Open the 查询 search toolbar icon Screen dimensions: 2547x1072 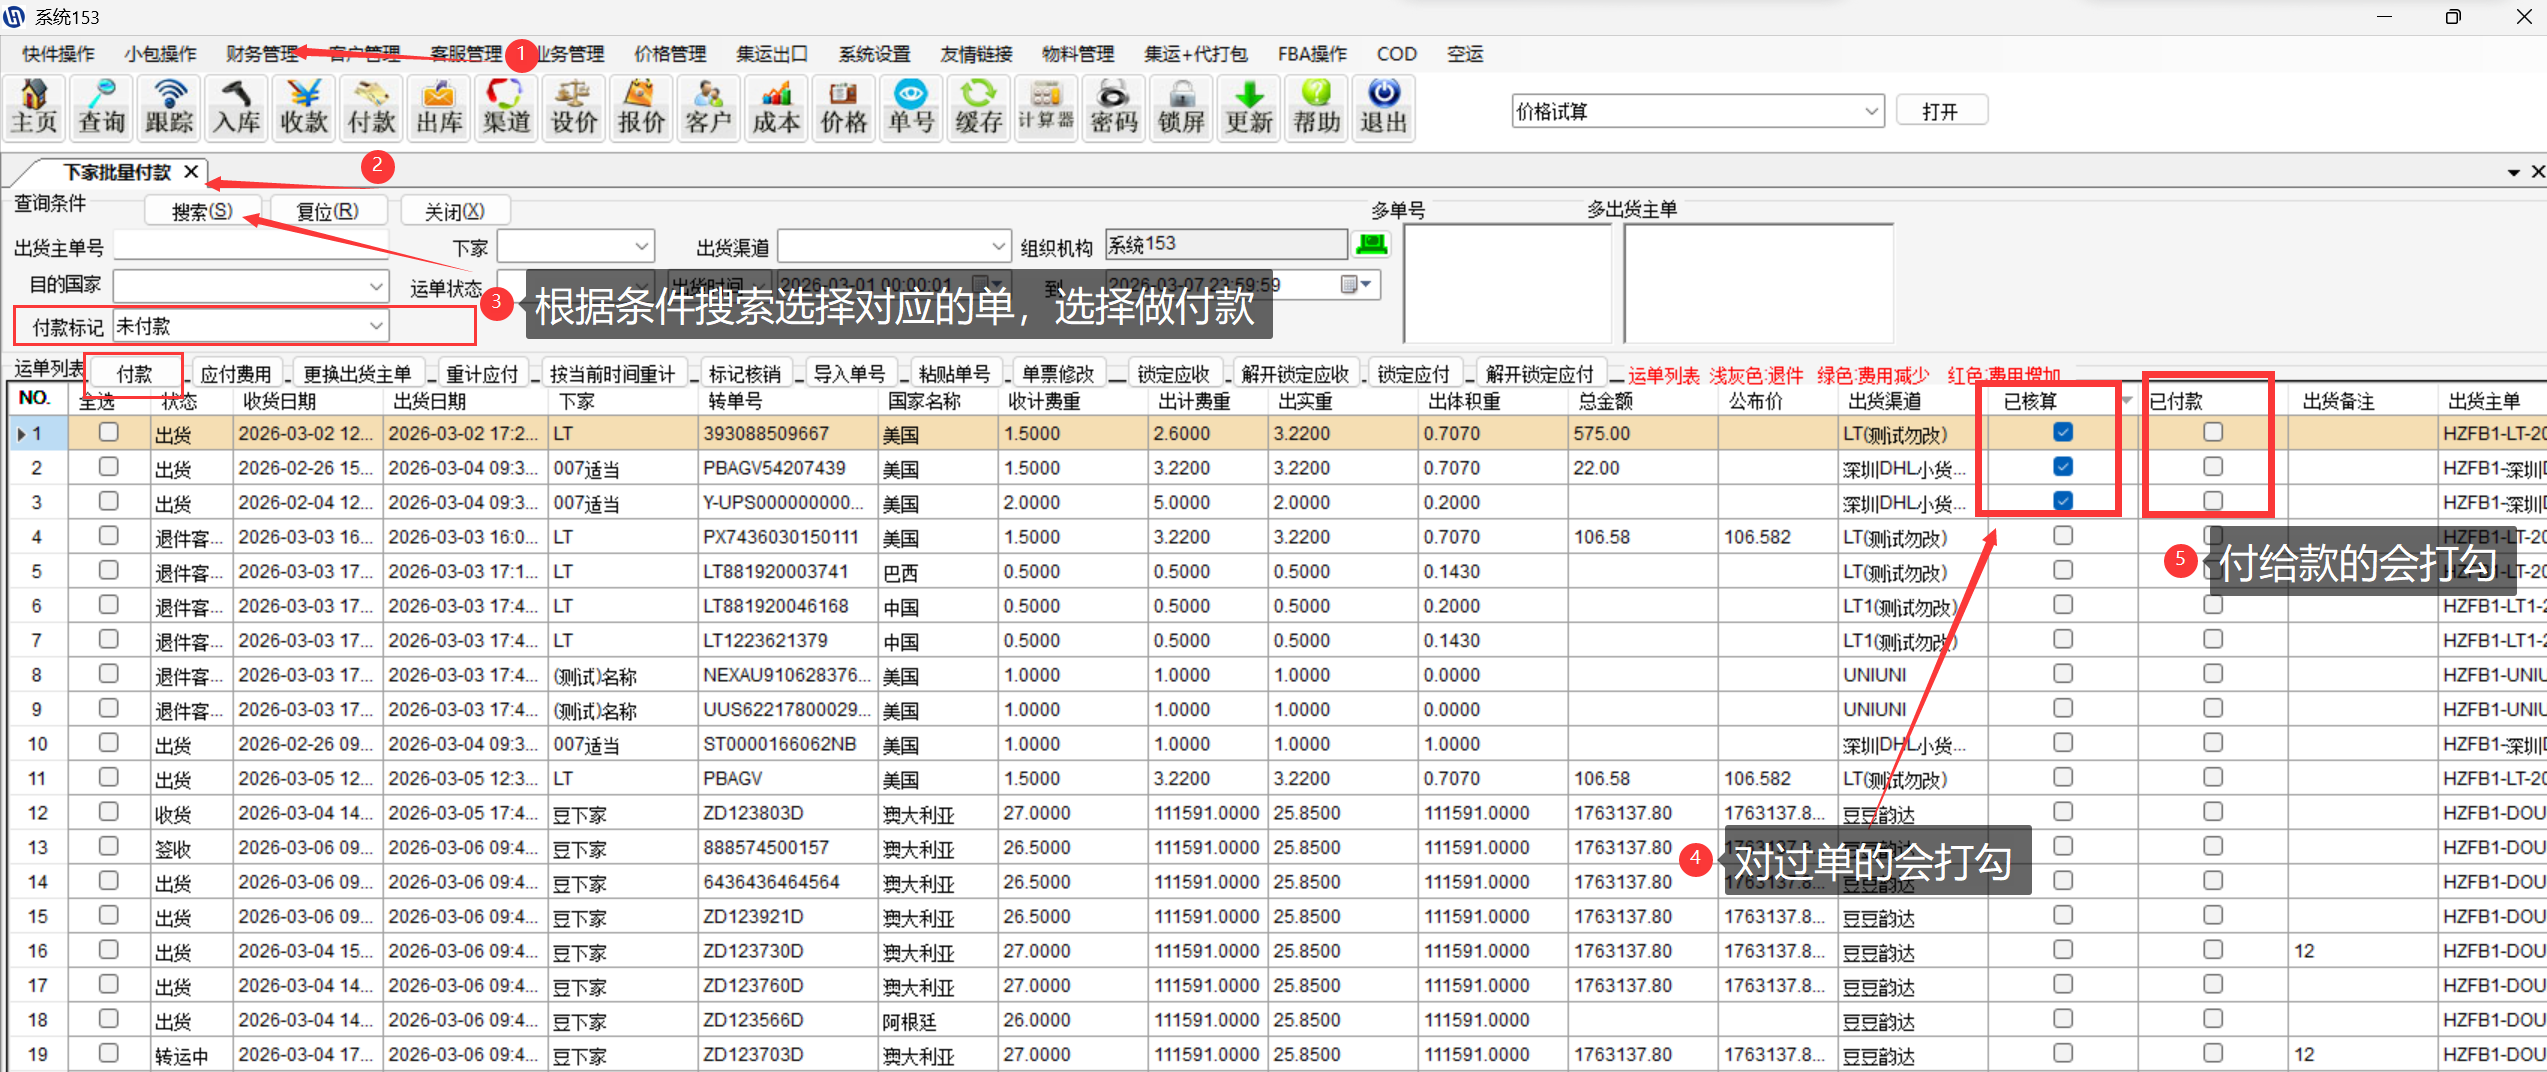pyautogui.click(x=102, y=107)
